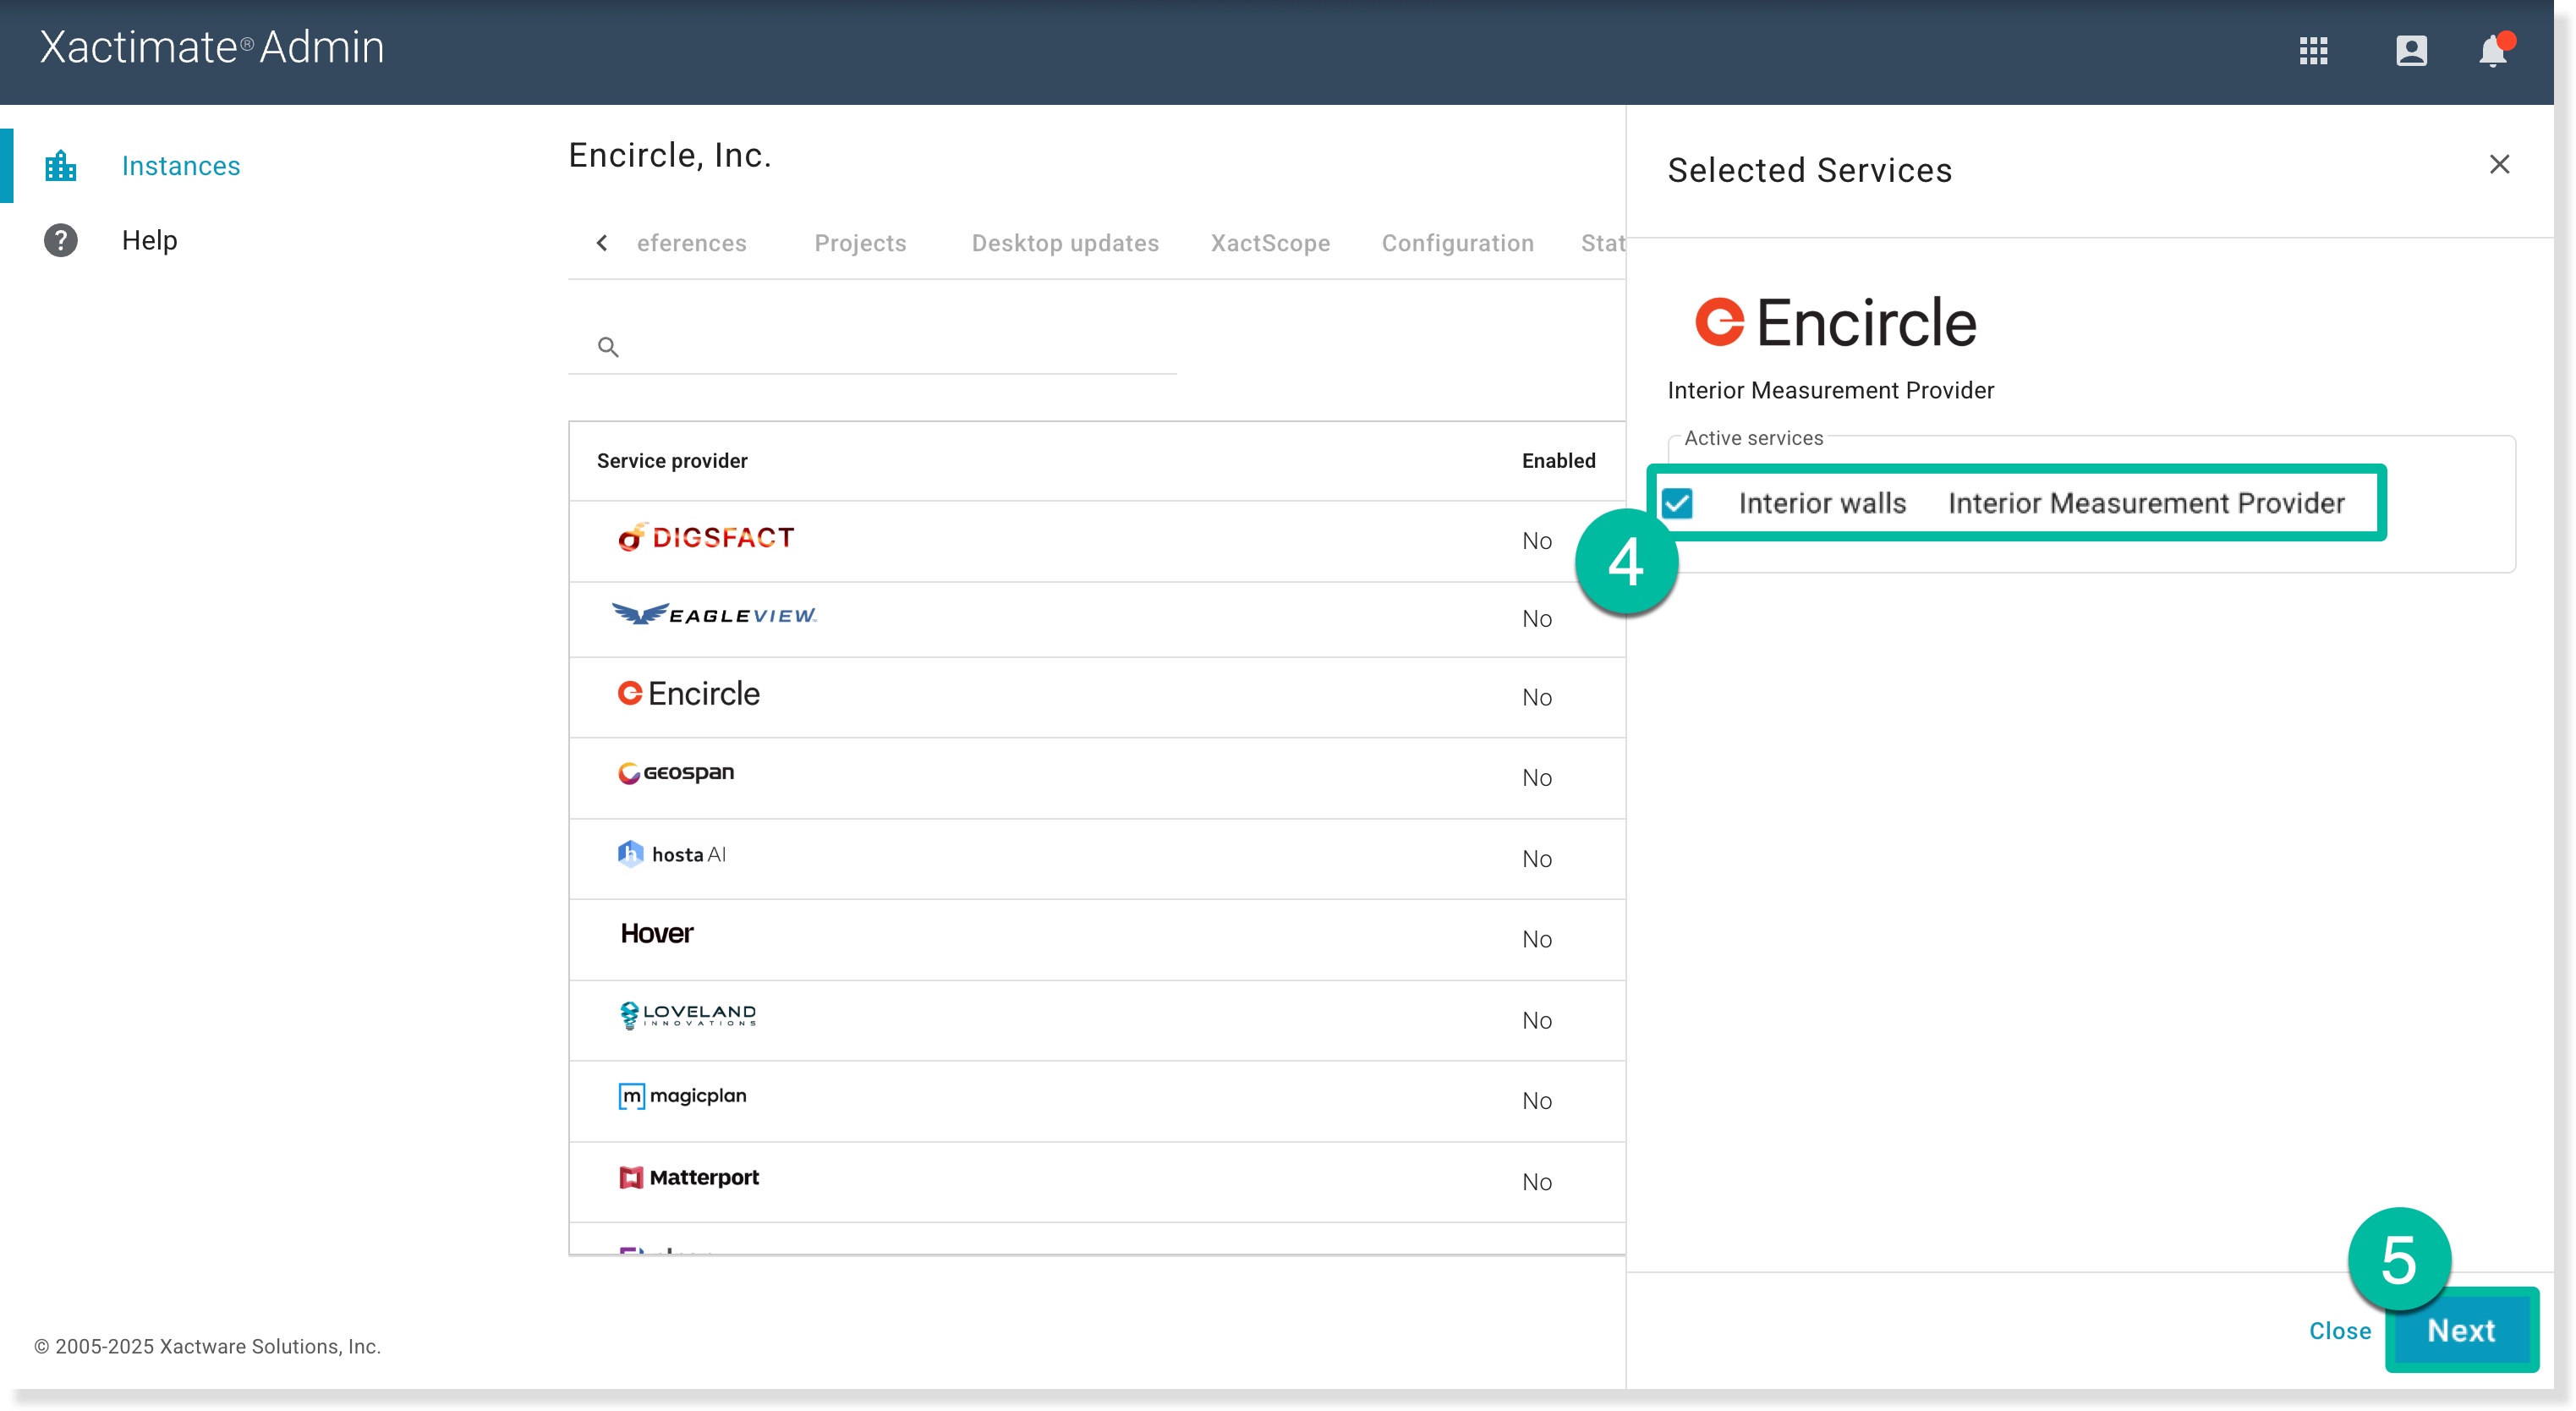Click the search magnifier icon
Image resolution: width=2576 pixels, height=1411 pixels.
point(609,346)
